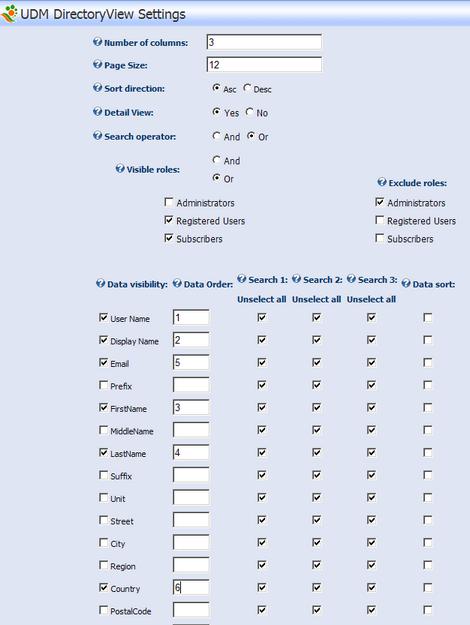Click the Email data order field

point(191,362)
